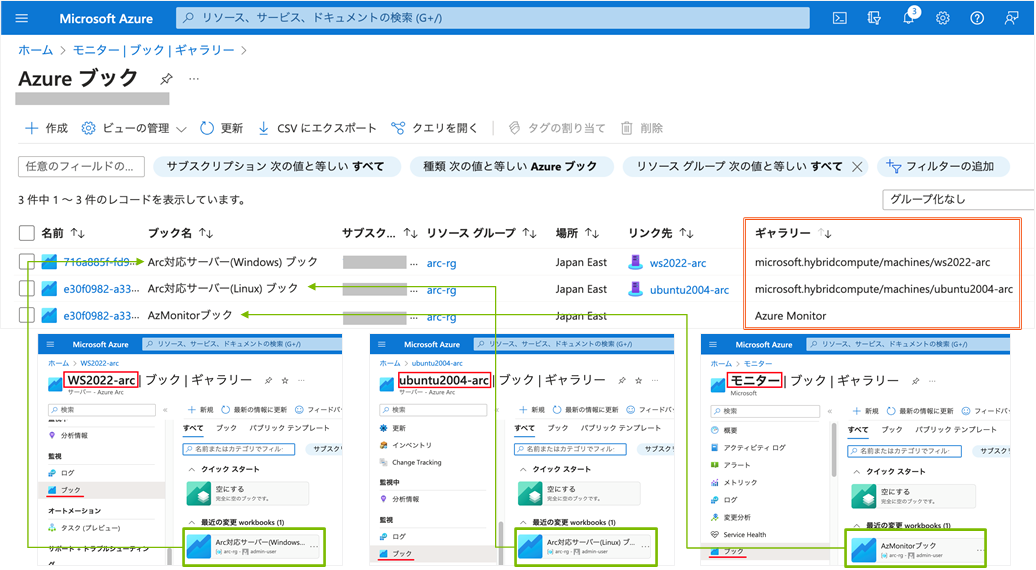
Task: Open portal settings gear in the header
Action: pyautogui.click(x=943, y=18)
